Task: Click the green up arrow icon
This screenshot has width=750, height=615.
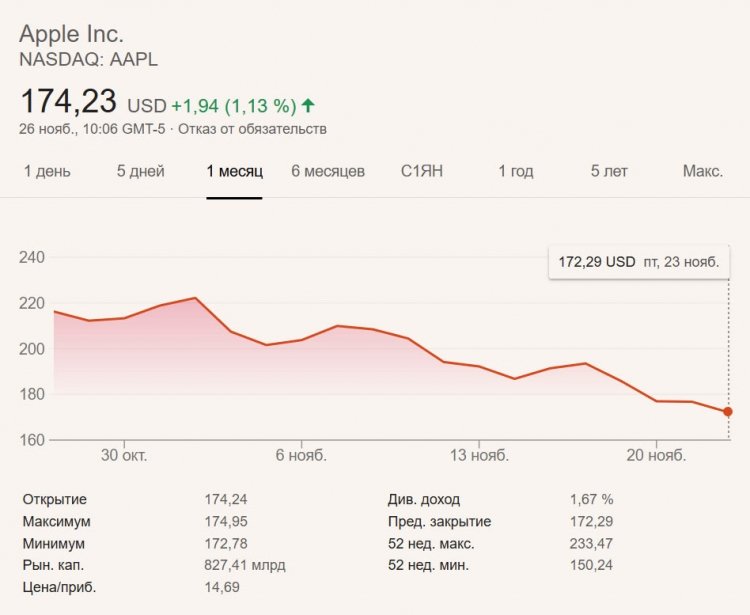Action: [308, 105]
